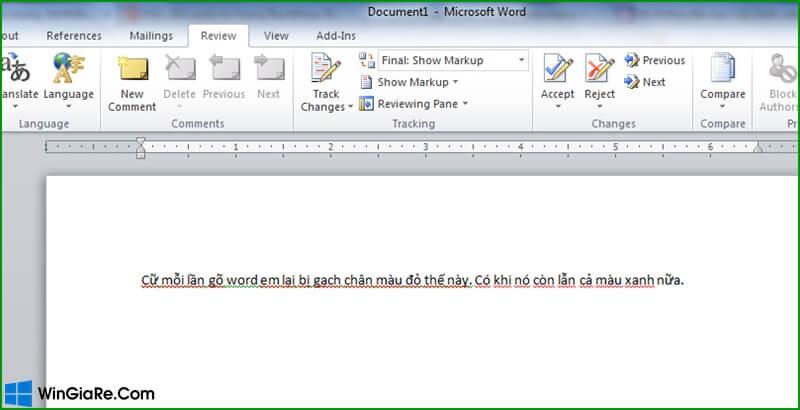The width and height of the screenshot is (800, 410).
Task: Reject the change with Reject icon
Action: pos(599,68)
